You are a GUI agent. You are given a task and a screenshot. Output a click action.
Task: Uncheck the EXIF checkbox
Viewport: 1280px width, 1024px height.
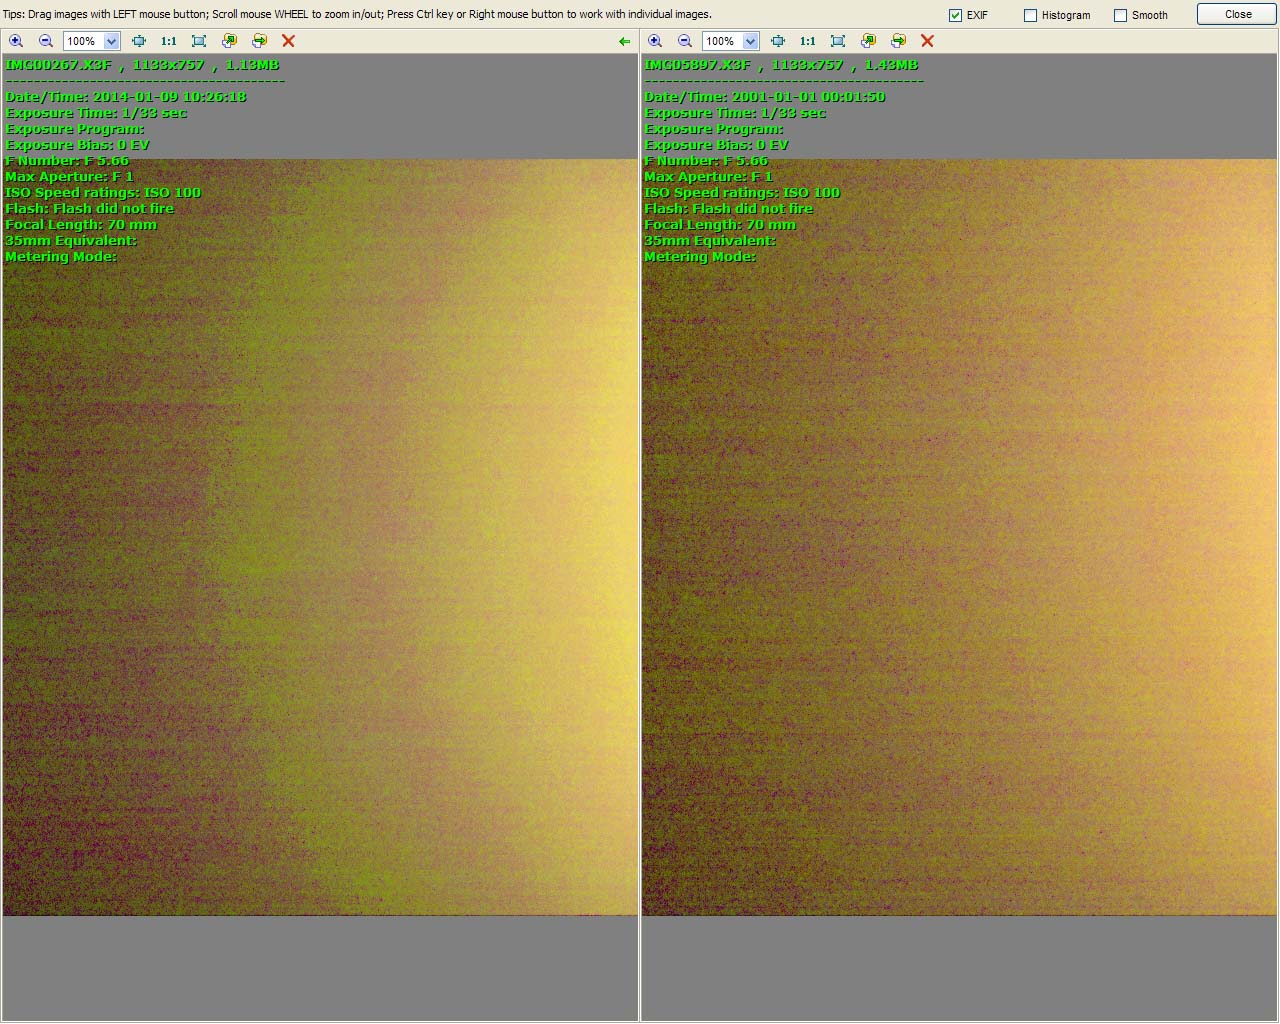[955, 15]
